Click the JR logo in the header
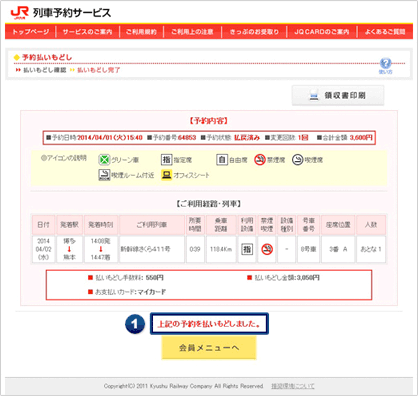 pyautogui.click(x=19, y=13)
